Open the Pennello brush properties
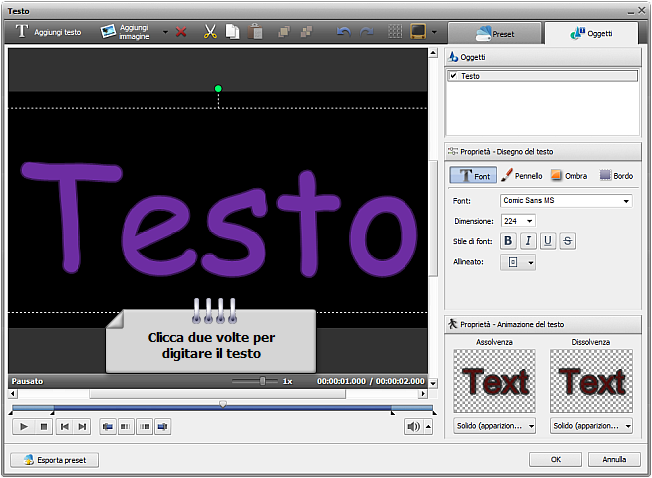652x478 pixels. click(x=521, y=176)
